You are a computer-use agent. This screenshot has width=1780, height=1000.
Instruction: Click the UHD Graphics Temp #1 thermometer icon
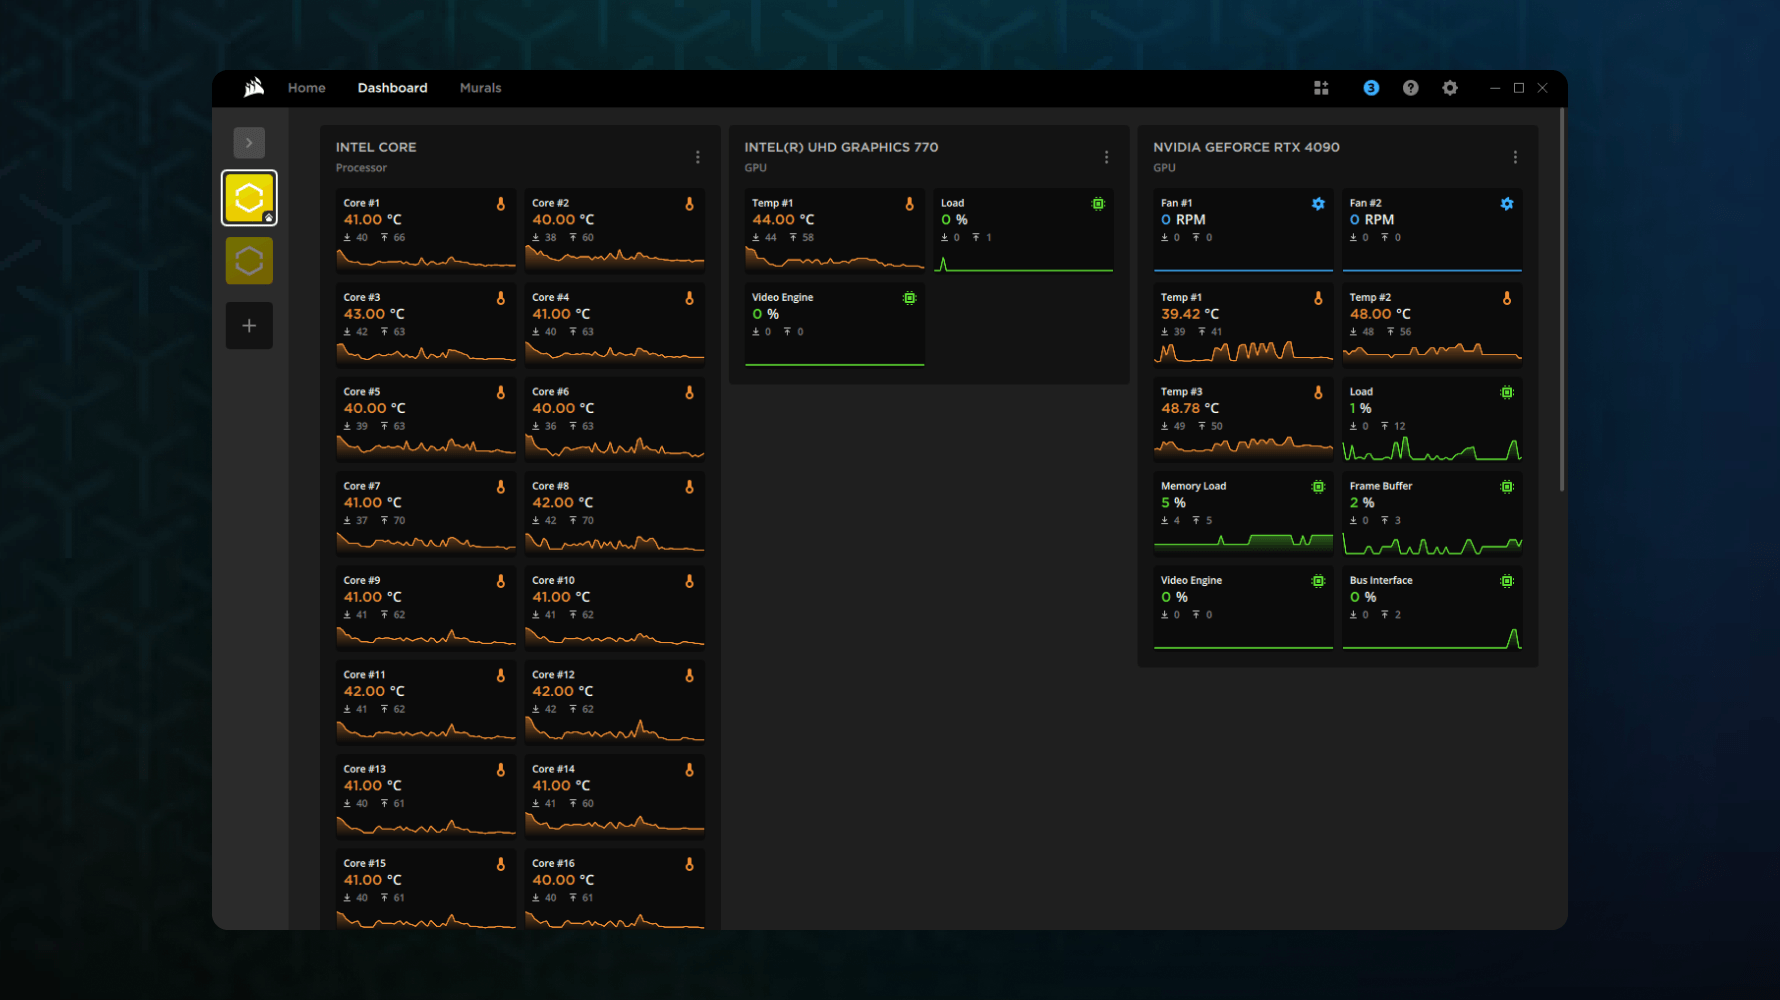pos(909,204)
